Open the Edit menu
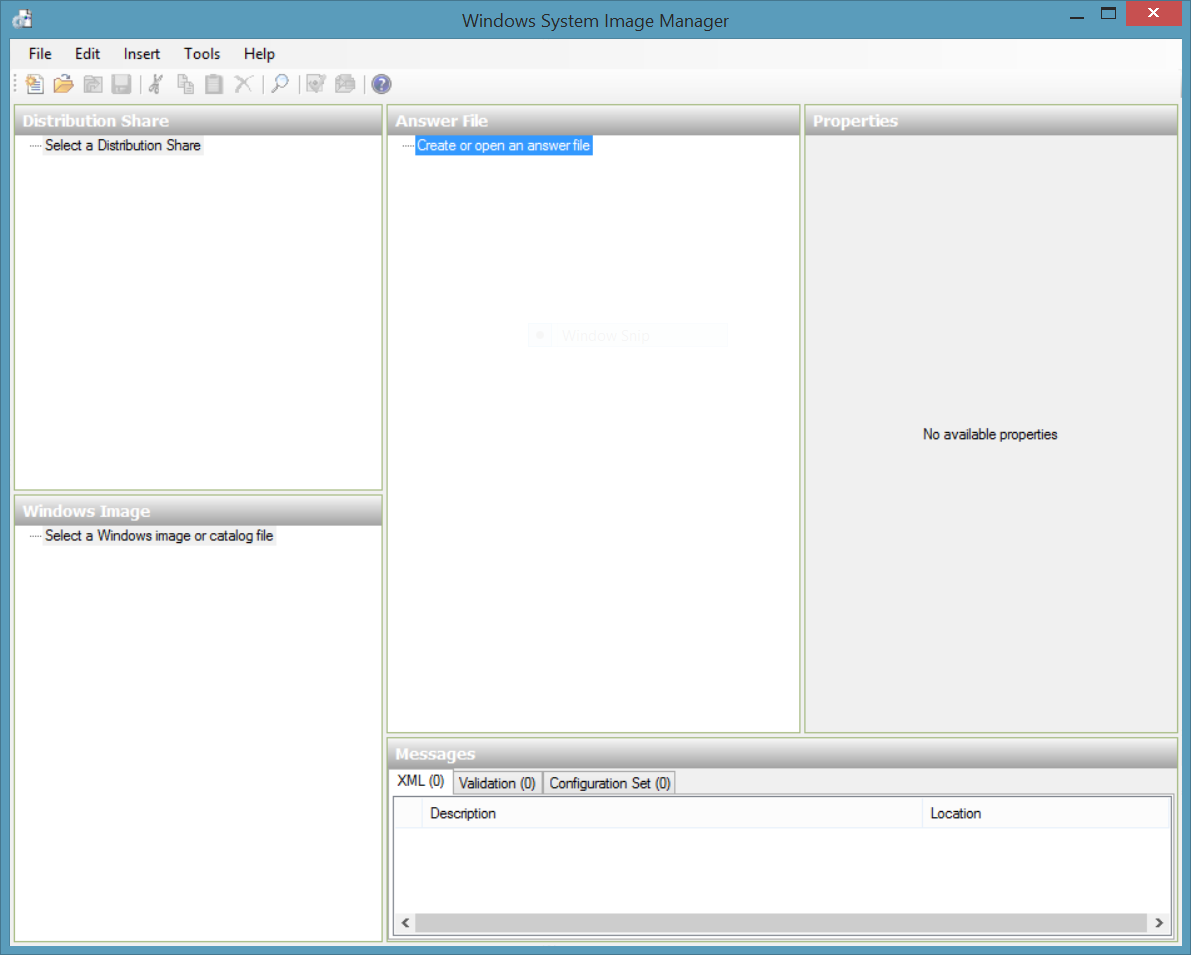Image resolution: width=1191 pixels, height=955 pixels. [87, 54]
